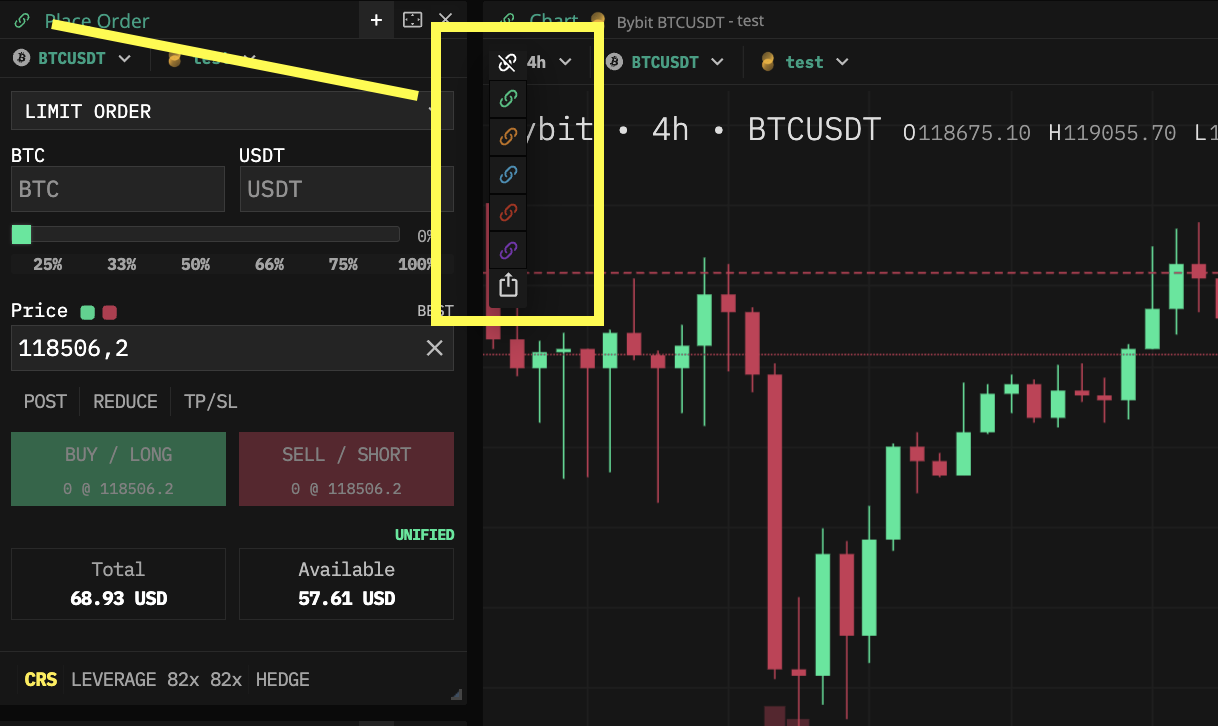Click the SELL / SHORT button

346,469
